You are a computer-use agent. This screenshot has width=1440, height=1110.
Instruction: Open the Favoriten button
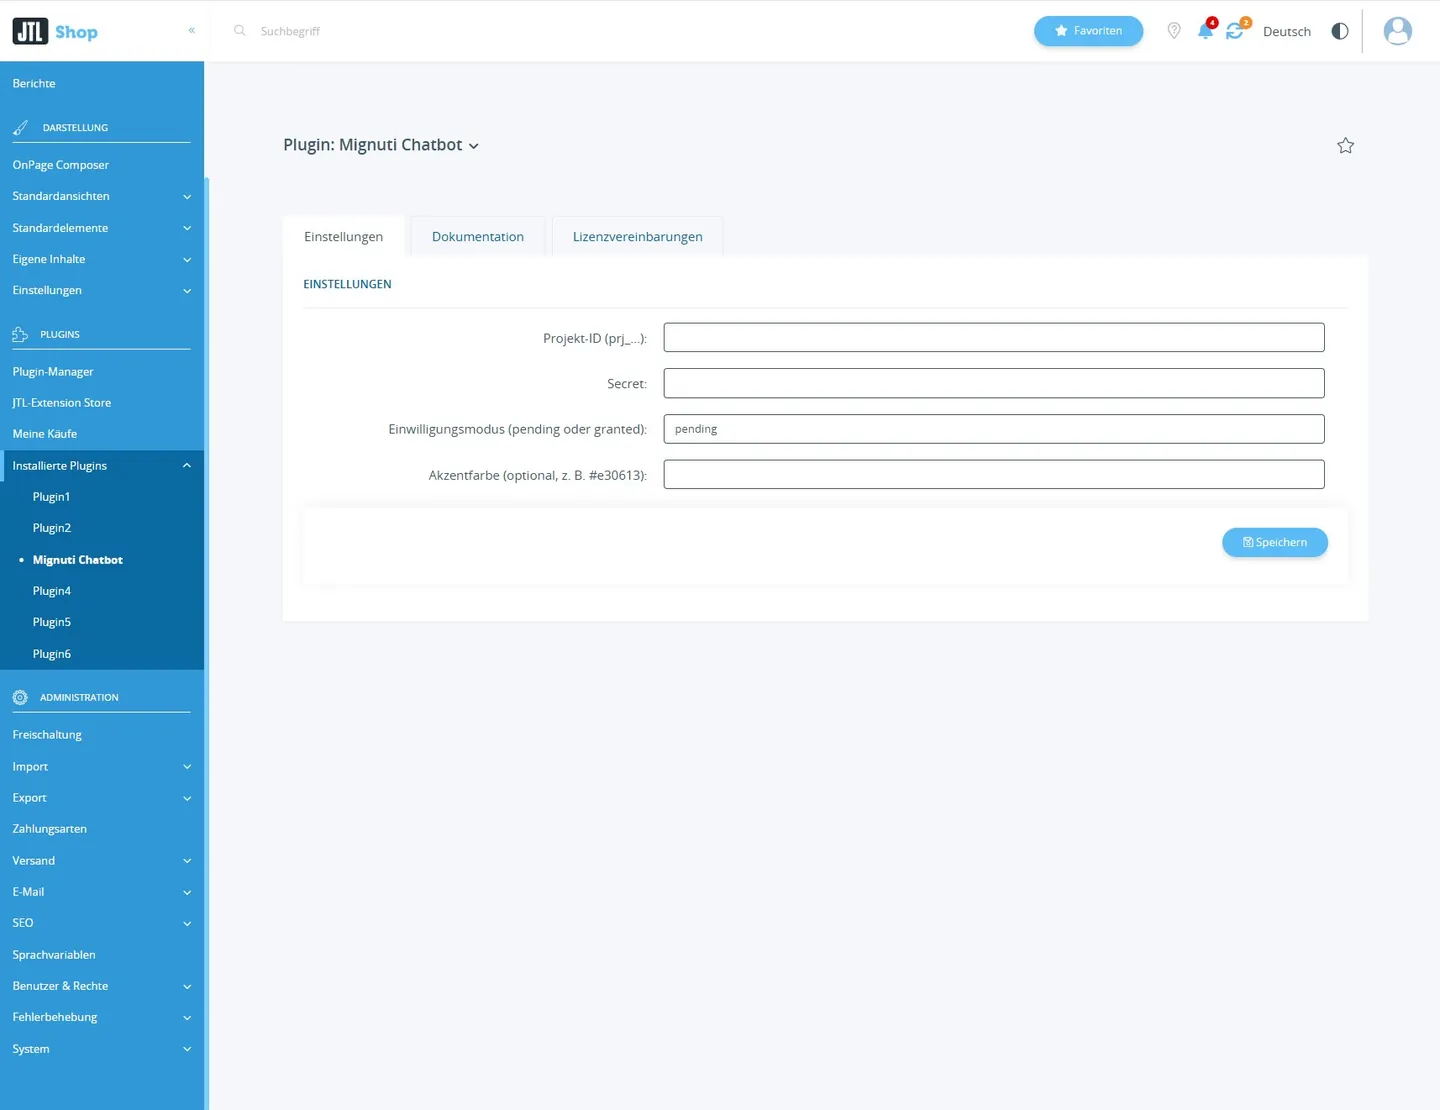click(1088, 31)
